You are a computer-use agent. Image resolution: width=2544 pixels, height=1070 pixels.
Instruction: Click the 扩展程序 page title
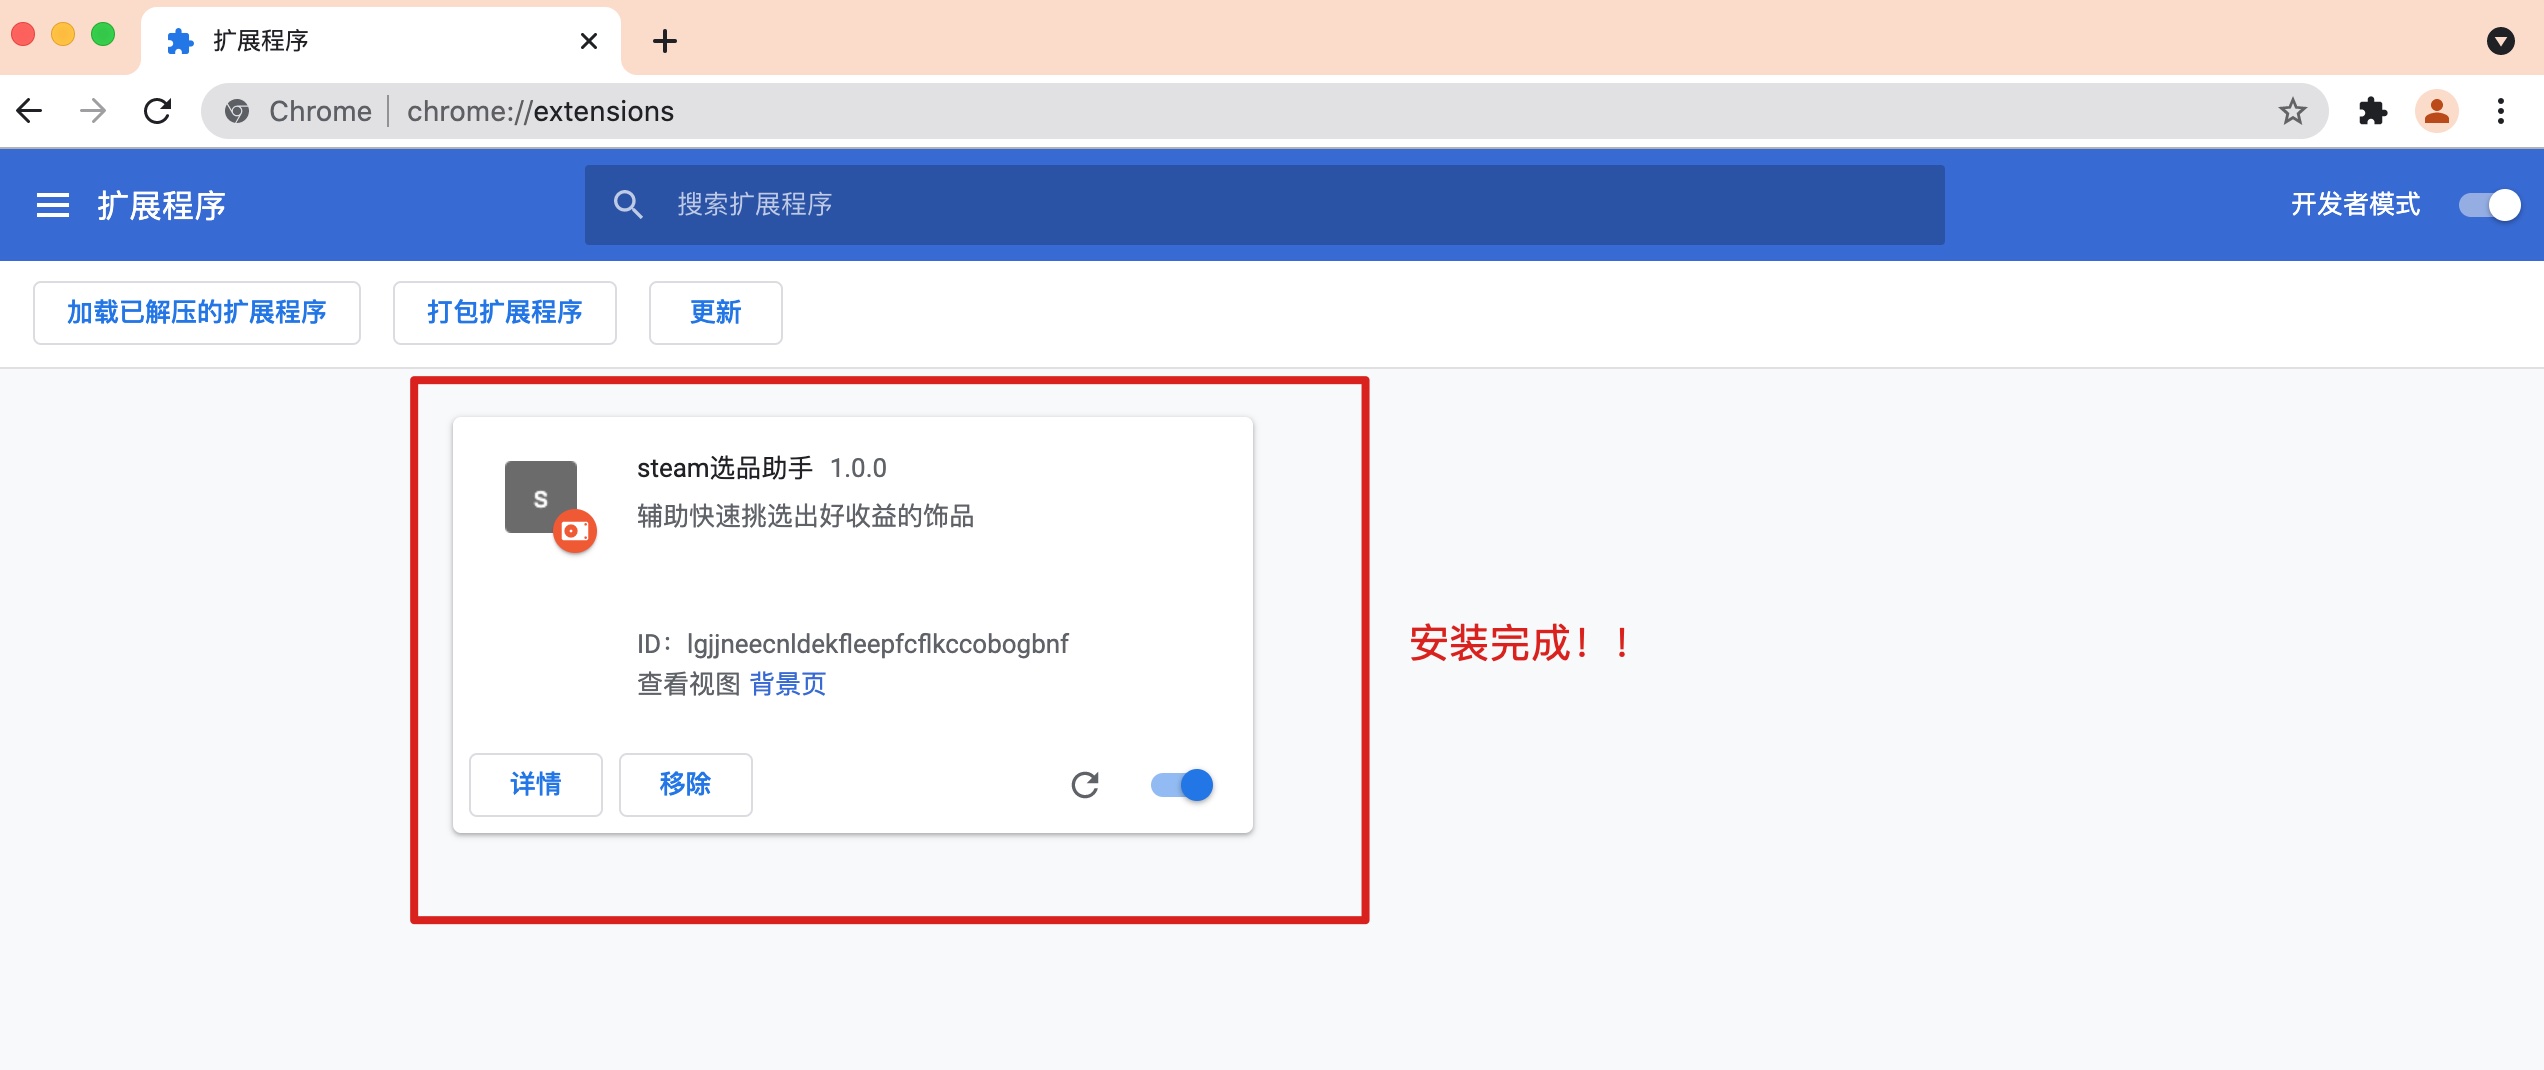tap(161, 205)
